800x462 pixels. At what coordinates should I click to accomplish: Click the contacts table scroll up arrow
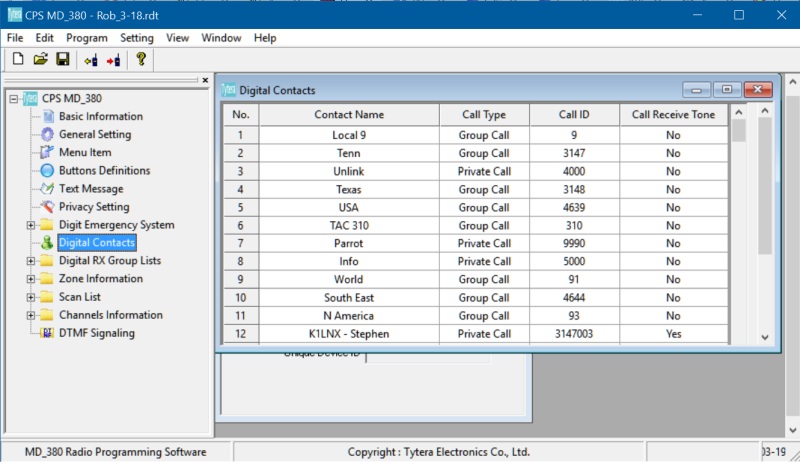coord(738,112)
